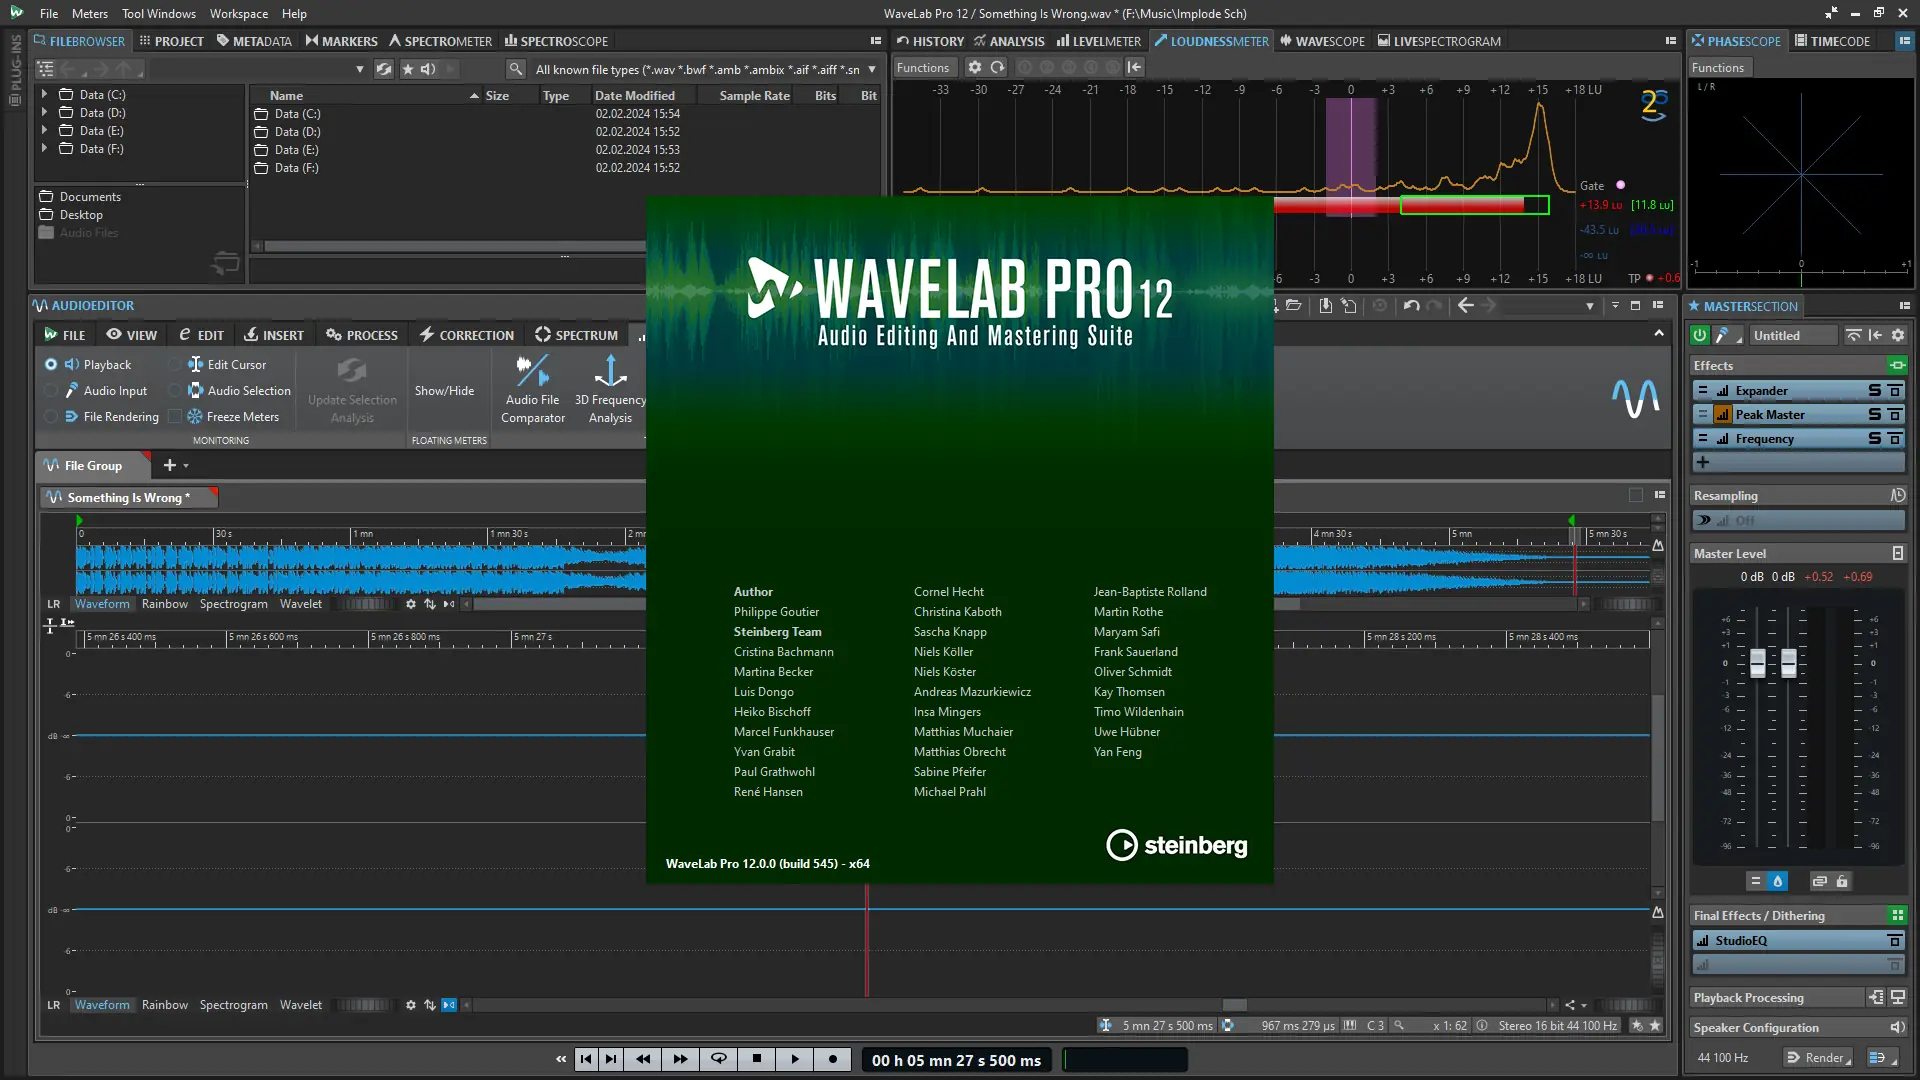Expand the Data (C:) drive tree item
This screenshot has height=1080, width=1920.
click(44, 94)
